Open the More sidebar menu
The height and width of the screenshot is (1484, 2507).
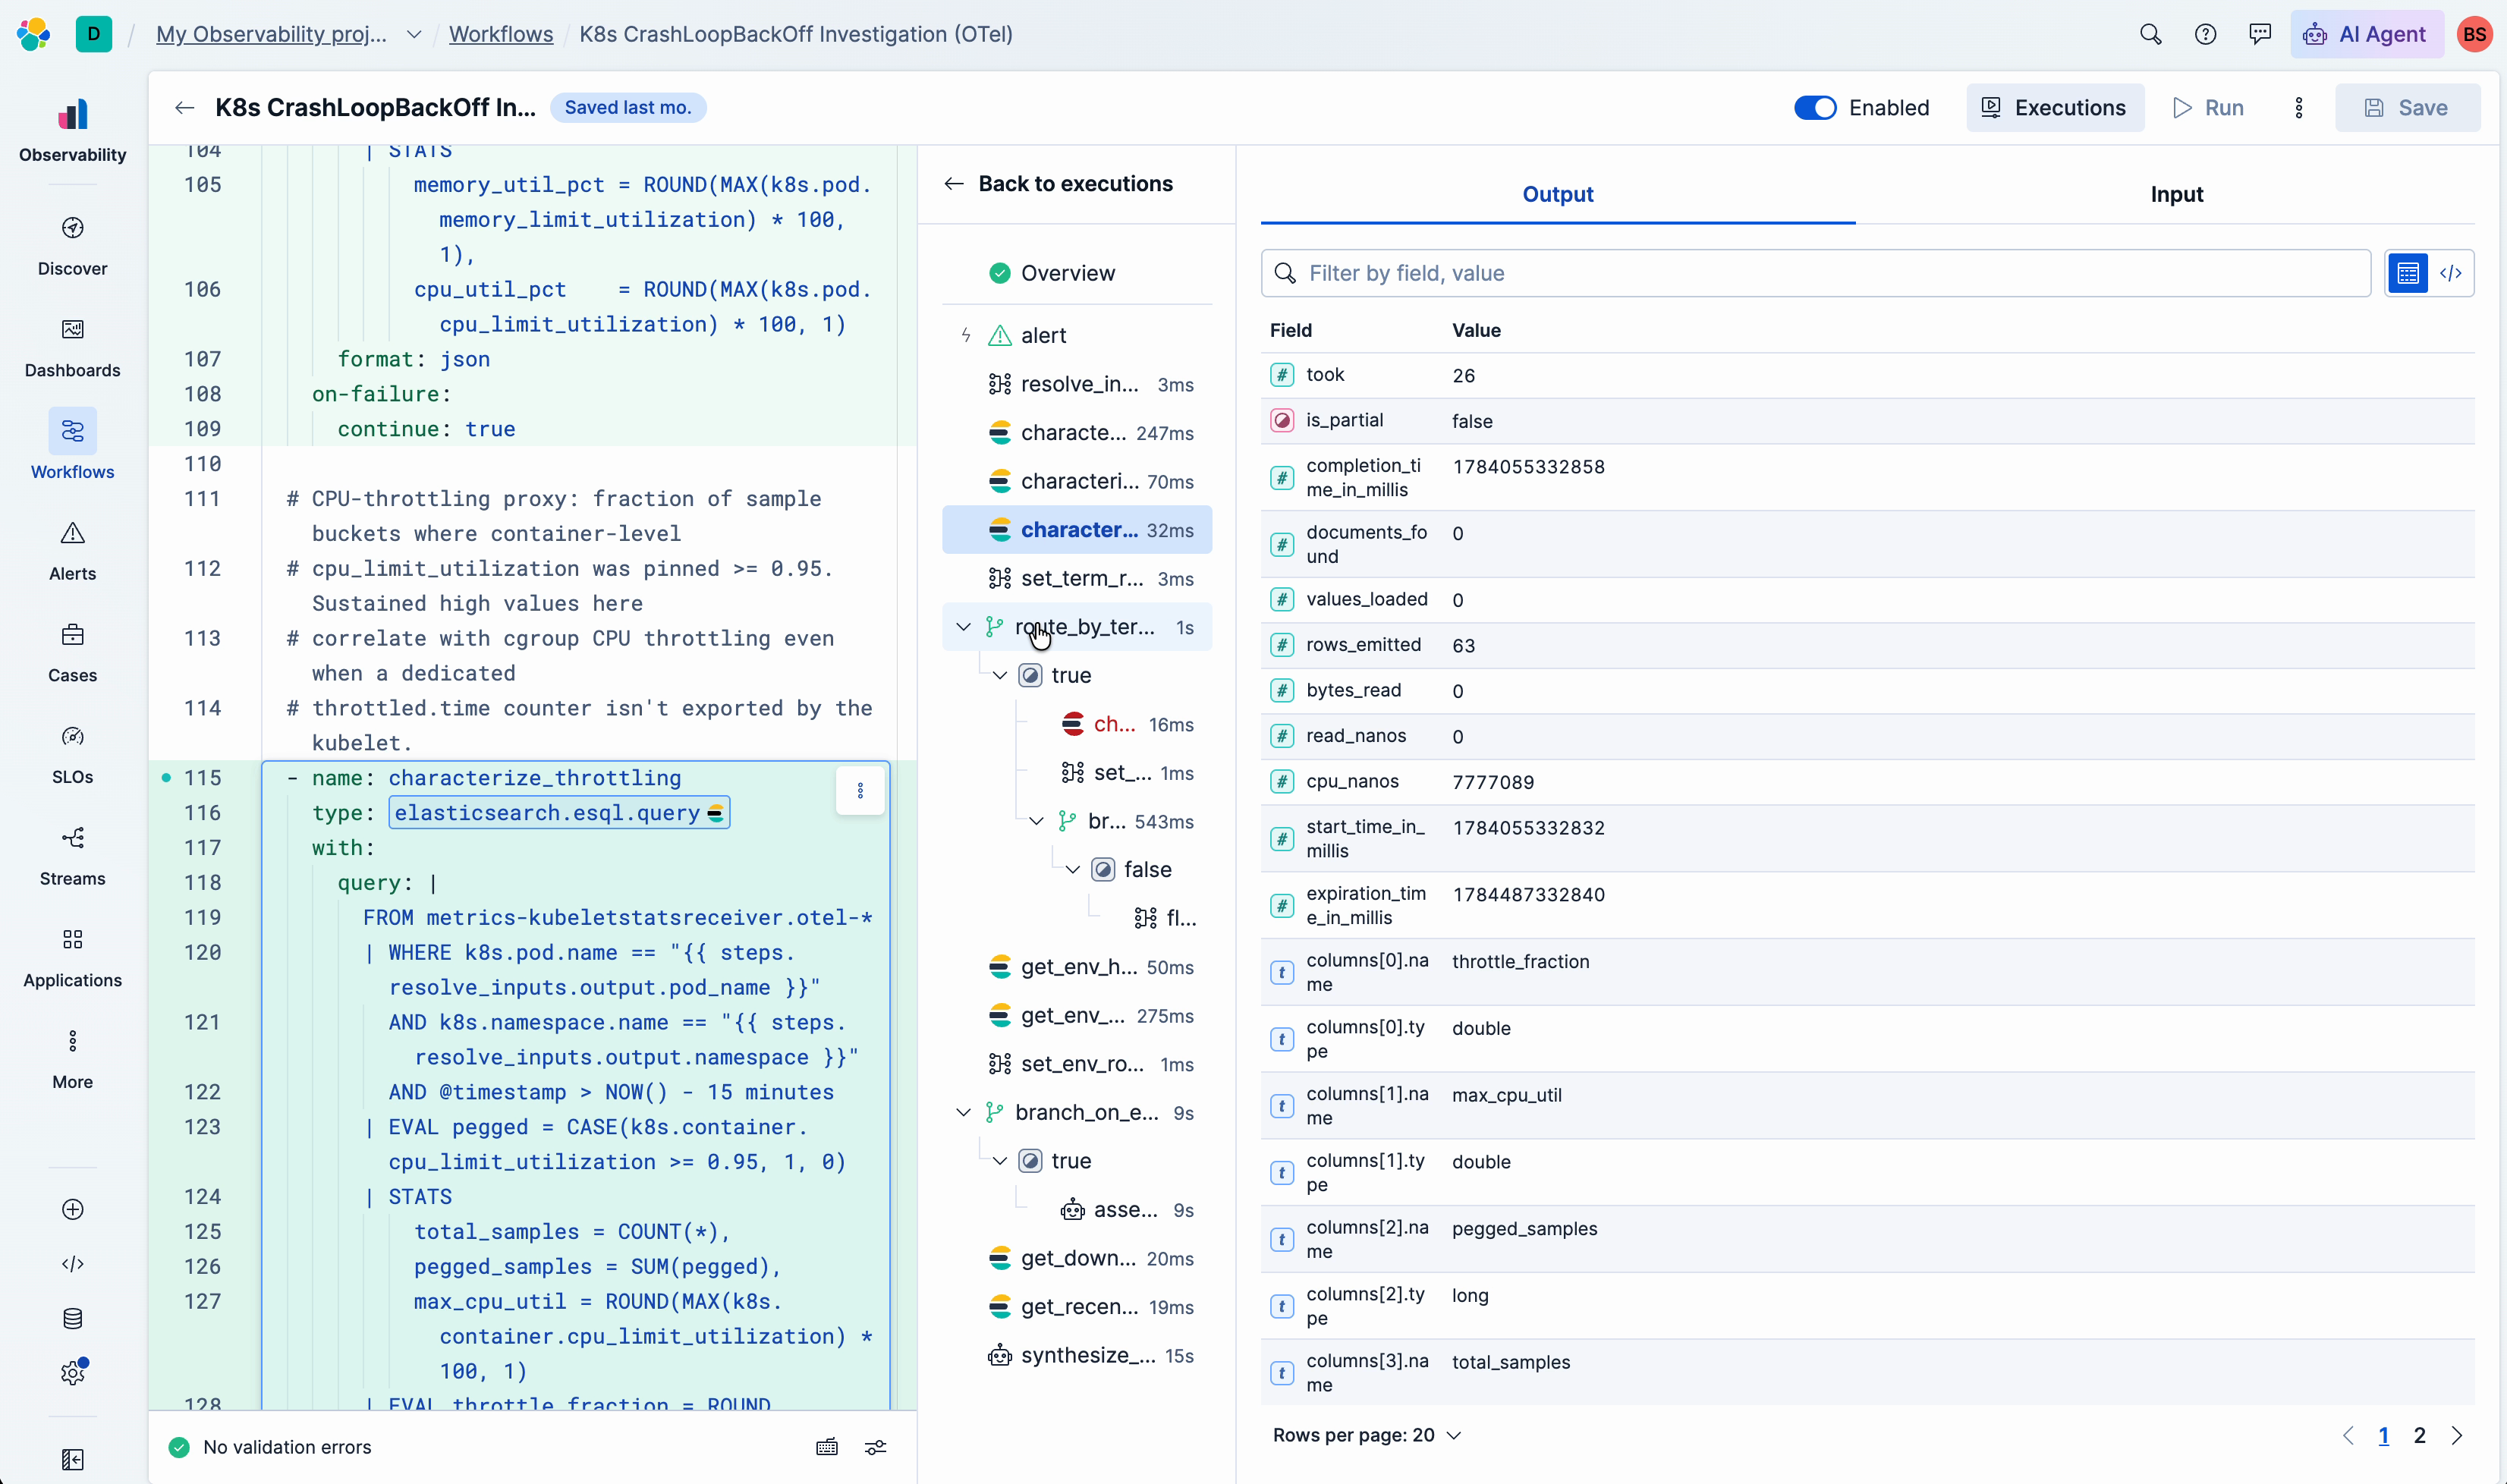tap(72, 1059)
